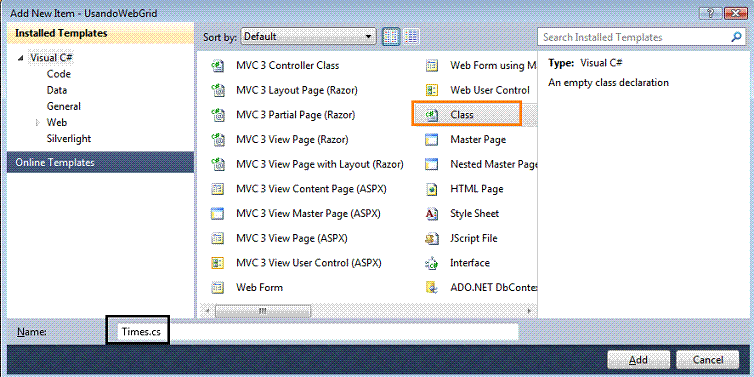Select the Interface label
This screenshot has width=754, height=377.
tap(470, 263)
